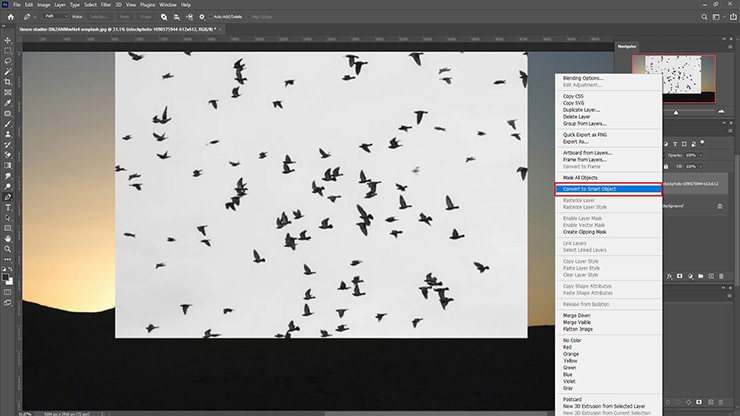Screen dimensions: 740x416
Task: Select the Pen tool in toolbar
Action: 8,197
